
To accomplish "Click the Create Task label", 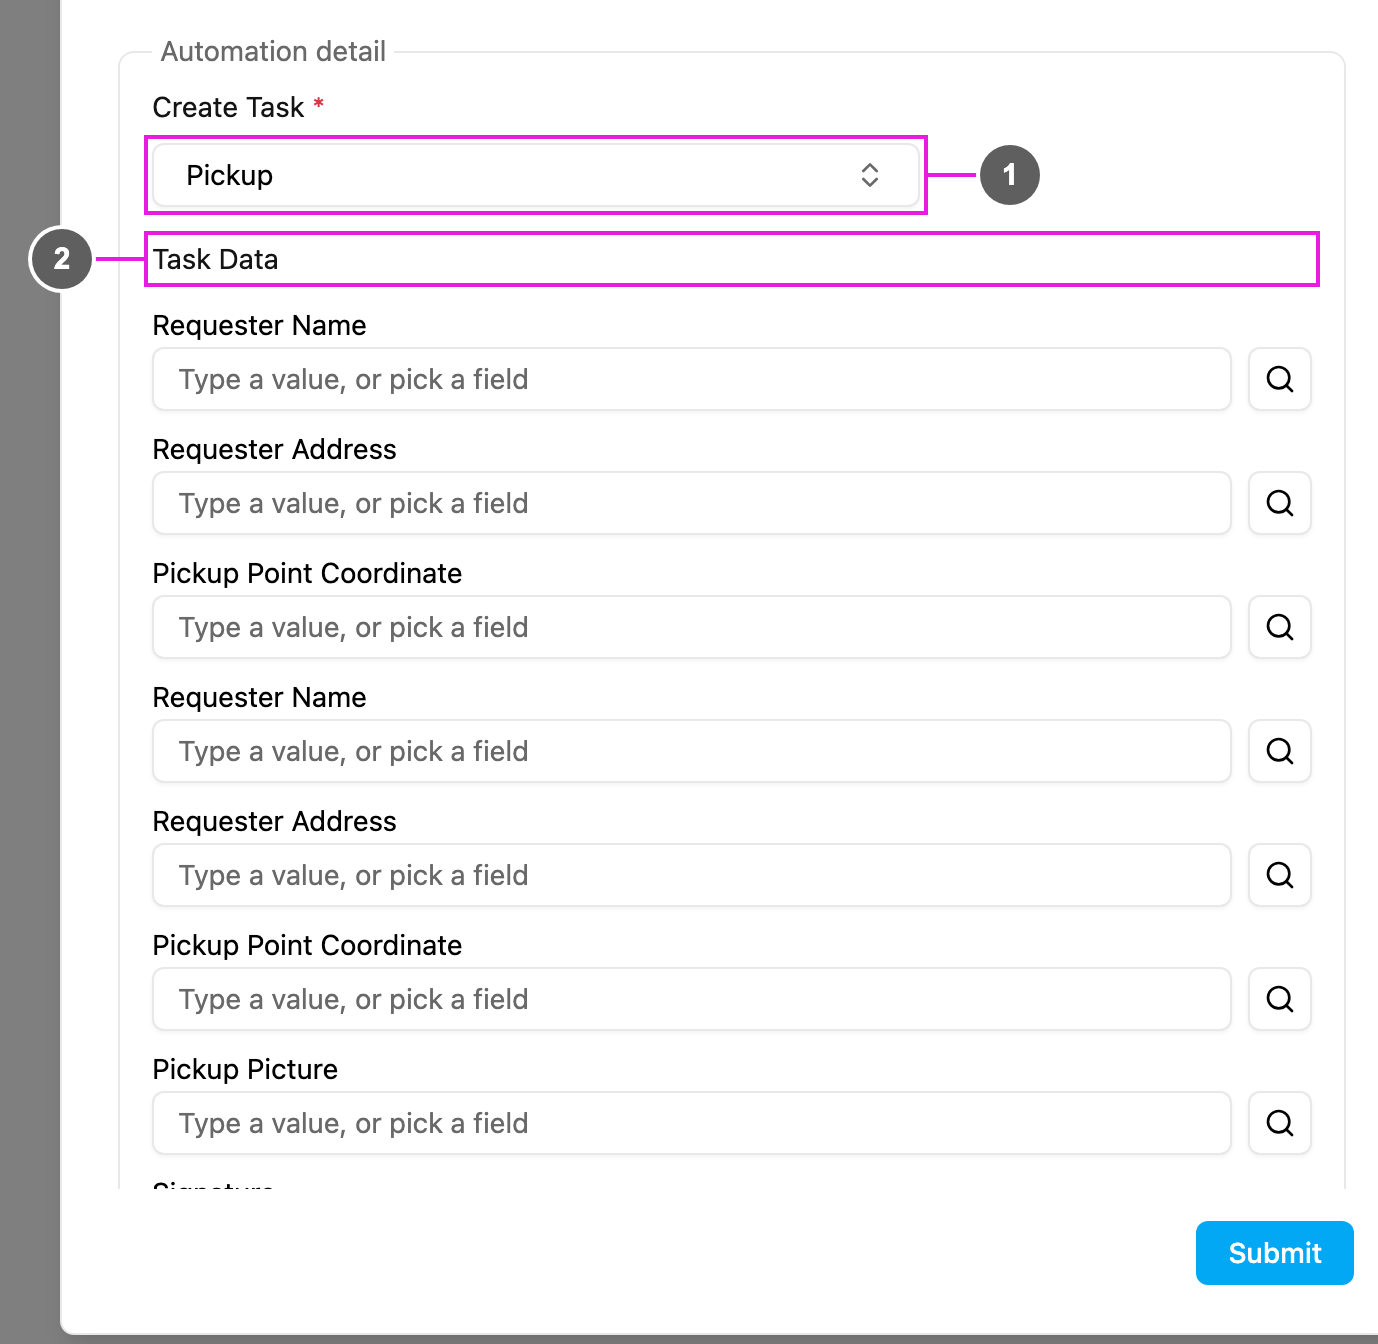I will pyautogui.click(x=228, y=108).
